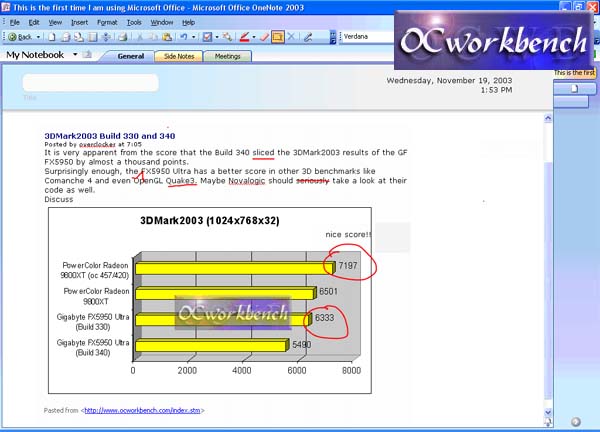Open the Undo history dropdown arrow

tap(194, 37)
